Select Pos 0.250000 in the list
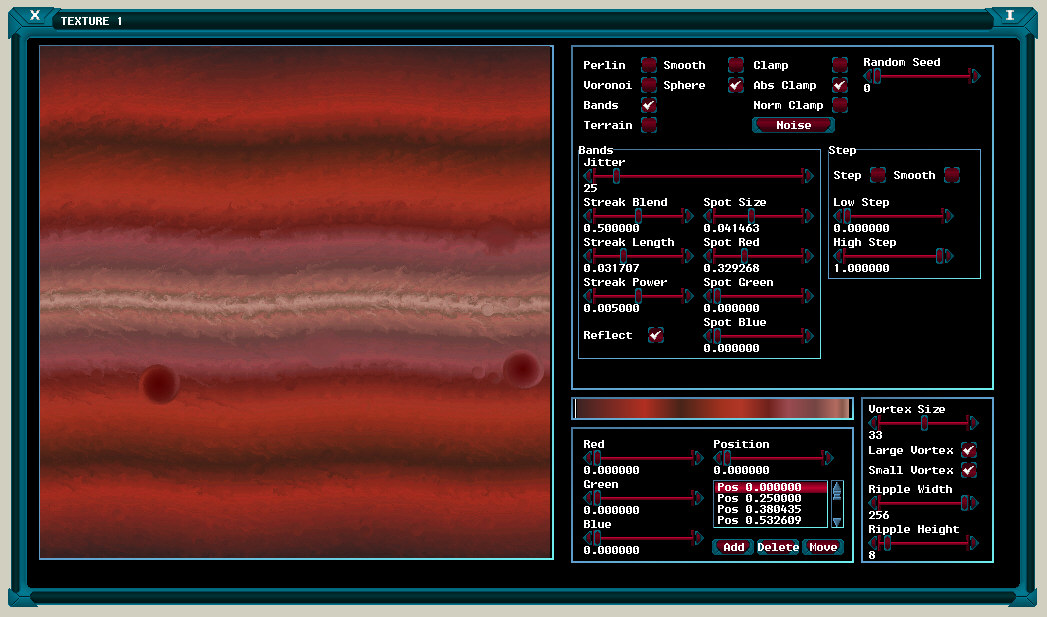The width and height of the screenshot is (1047, 617). point(771,498)
